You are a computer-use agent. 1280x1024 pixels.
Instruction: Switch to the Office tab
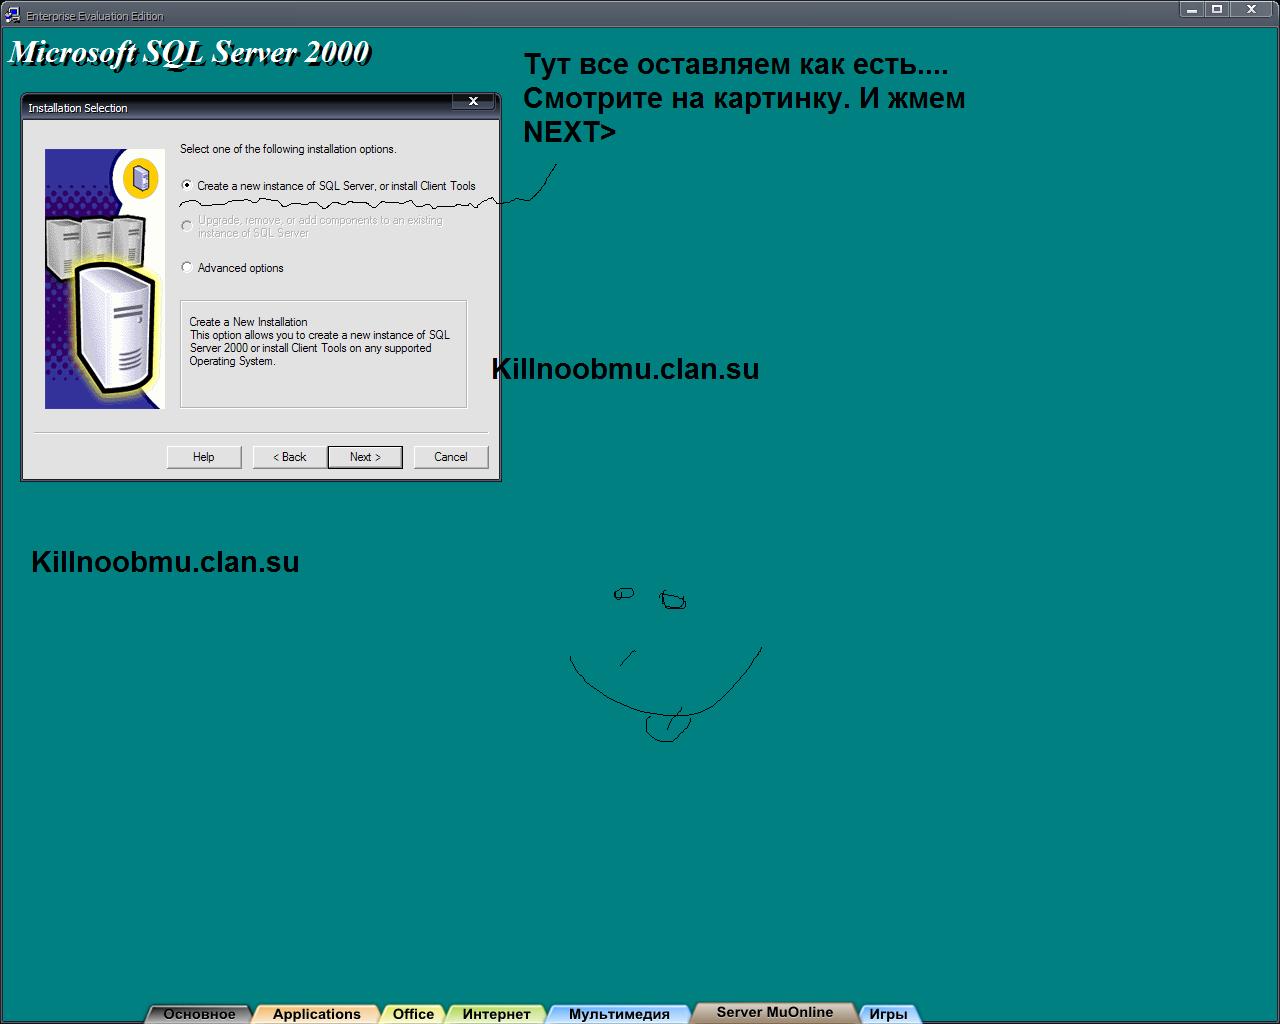click(413, 1014)
